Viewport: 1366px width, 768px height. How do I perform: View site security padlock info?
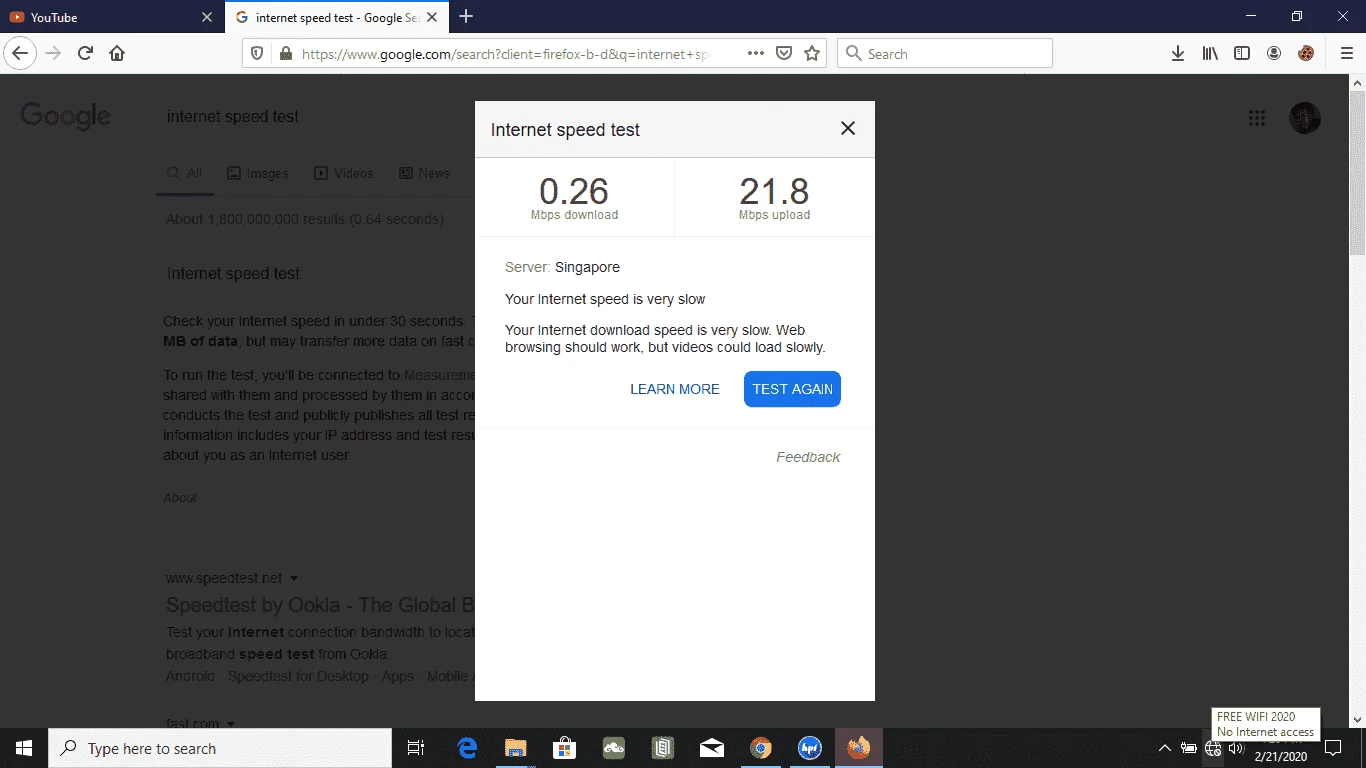tap(285, 54)
